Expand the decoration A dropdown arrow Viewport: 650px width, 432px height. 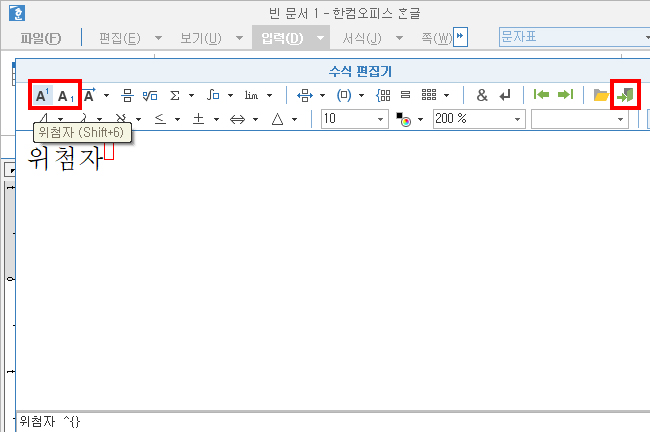pos(107,96)
